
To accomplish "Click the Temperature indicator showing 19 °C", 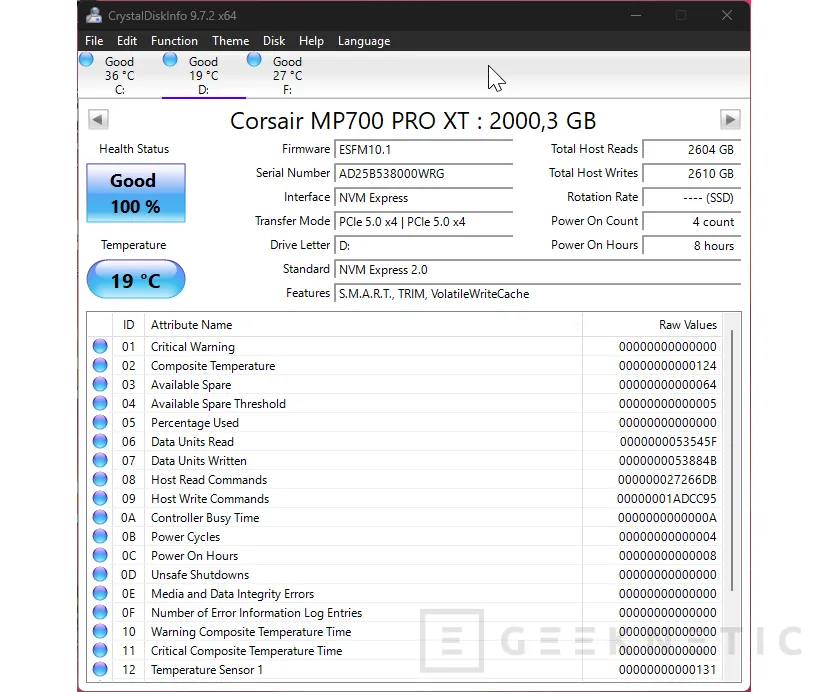I will pos(135,280).
